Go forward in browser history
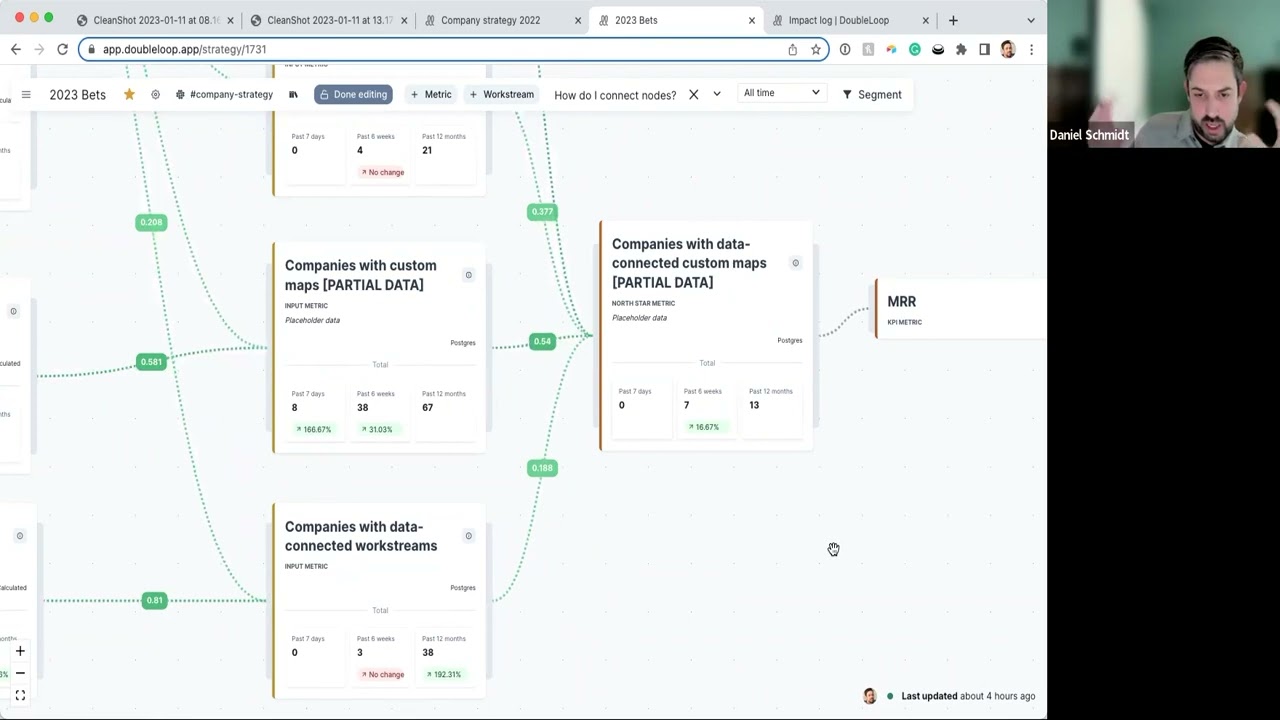The width and height of the screenshot is (1280, 720). point(39,49)
